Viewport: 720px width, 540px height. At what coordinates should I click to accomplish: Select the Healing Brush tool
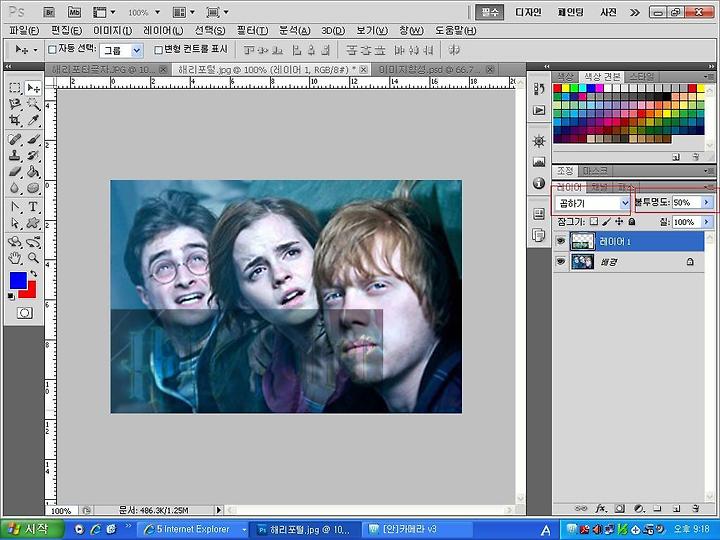click(x=15, y=139)
